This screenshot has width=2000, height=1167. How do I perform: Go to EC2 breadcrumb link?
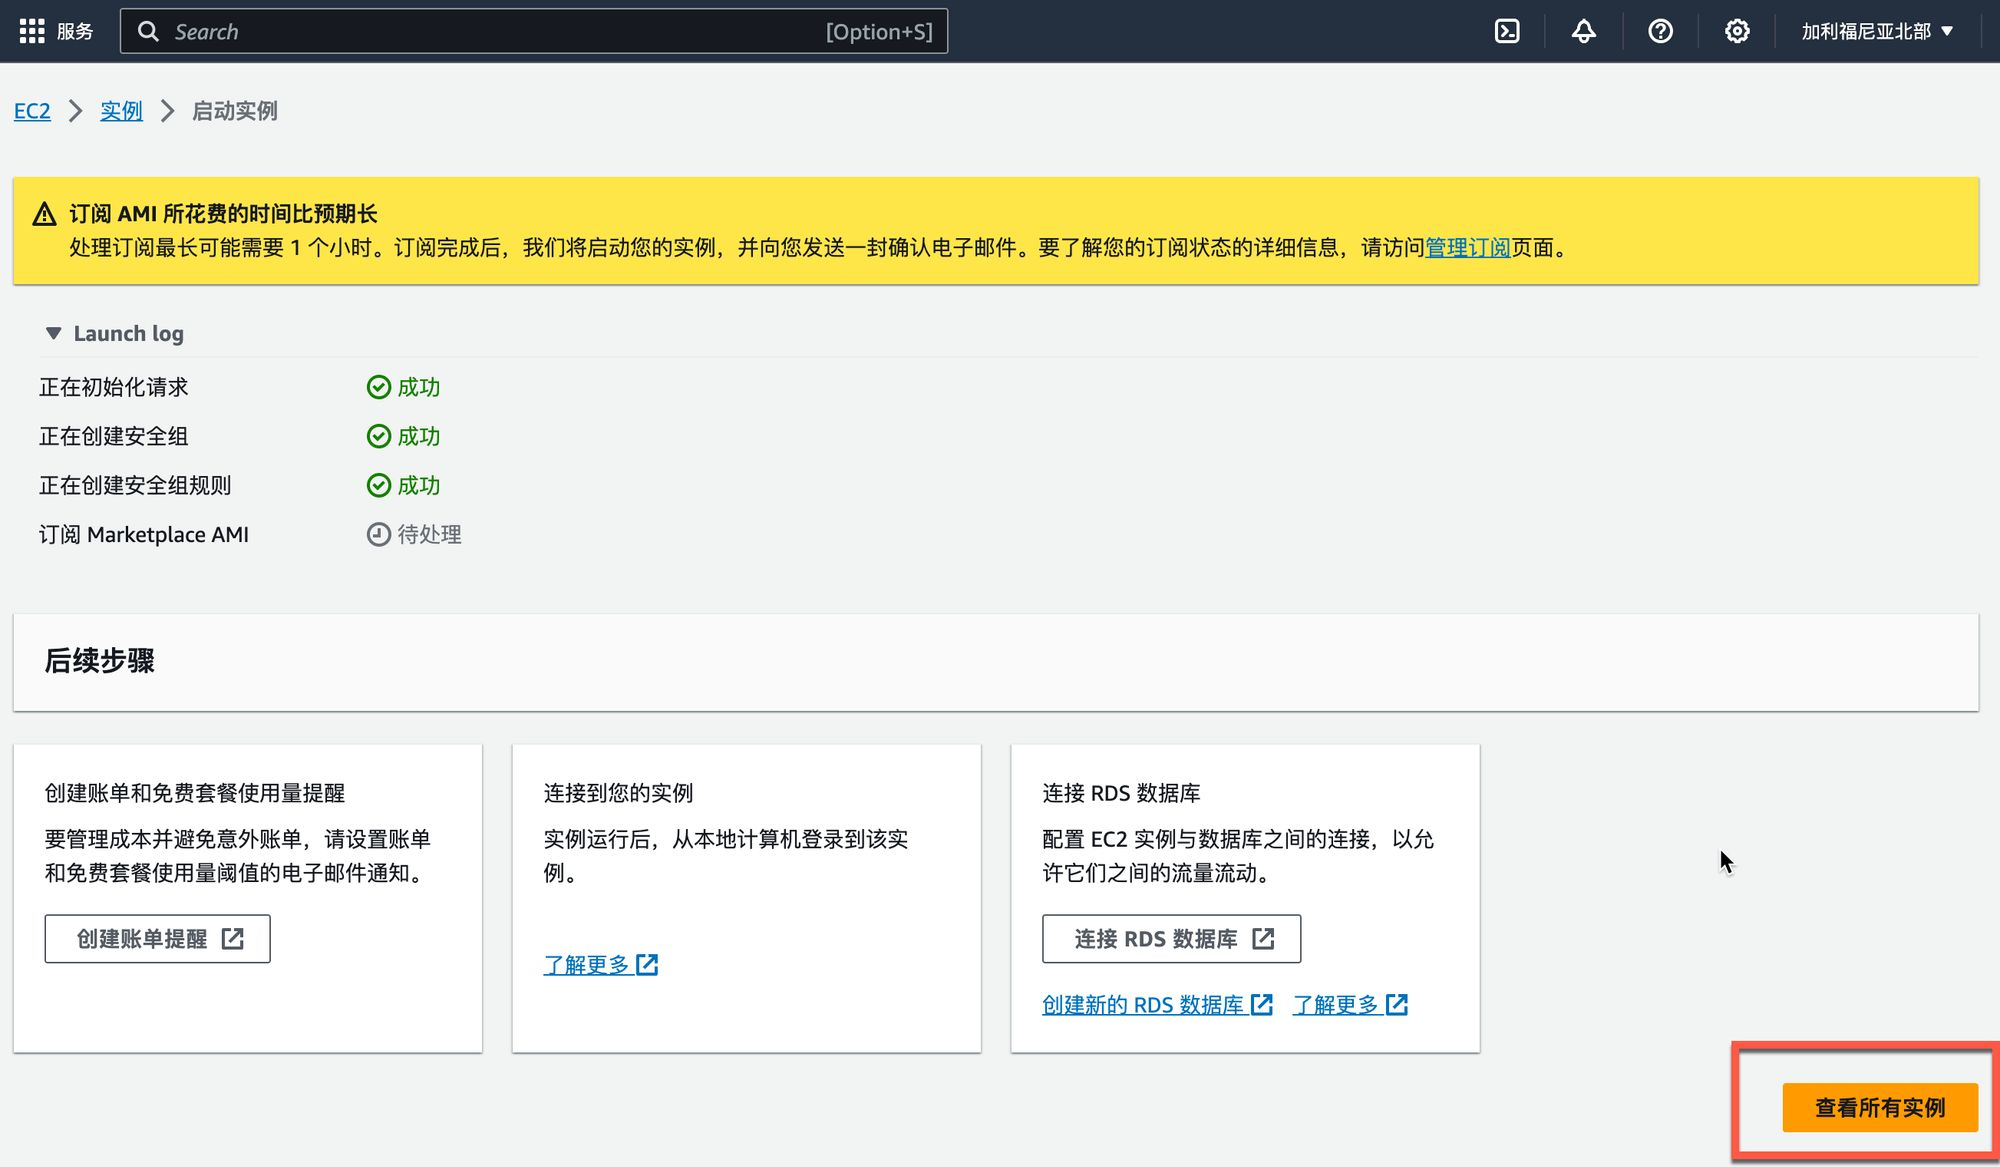click(x=32, y=111)
